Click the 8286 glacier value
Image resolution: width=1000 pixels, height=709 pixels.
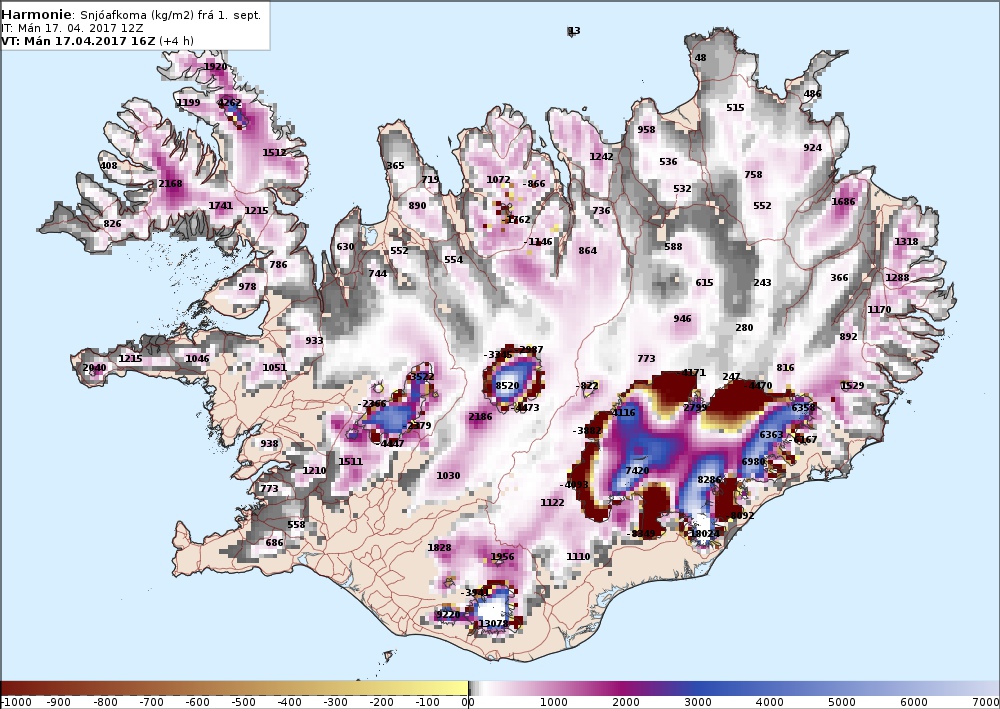(709, 479)
